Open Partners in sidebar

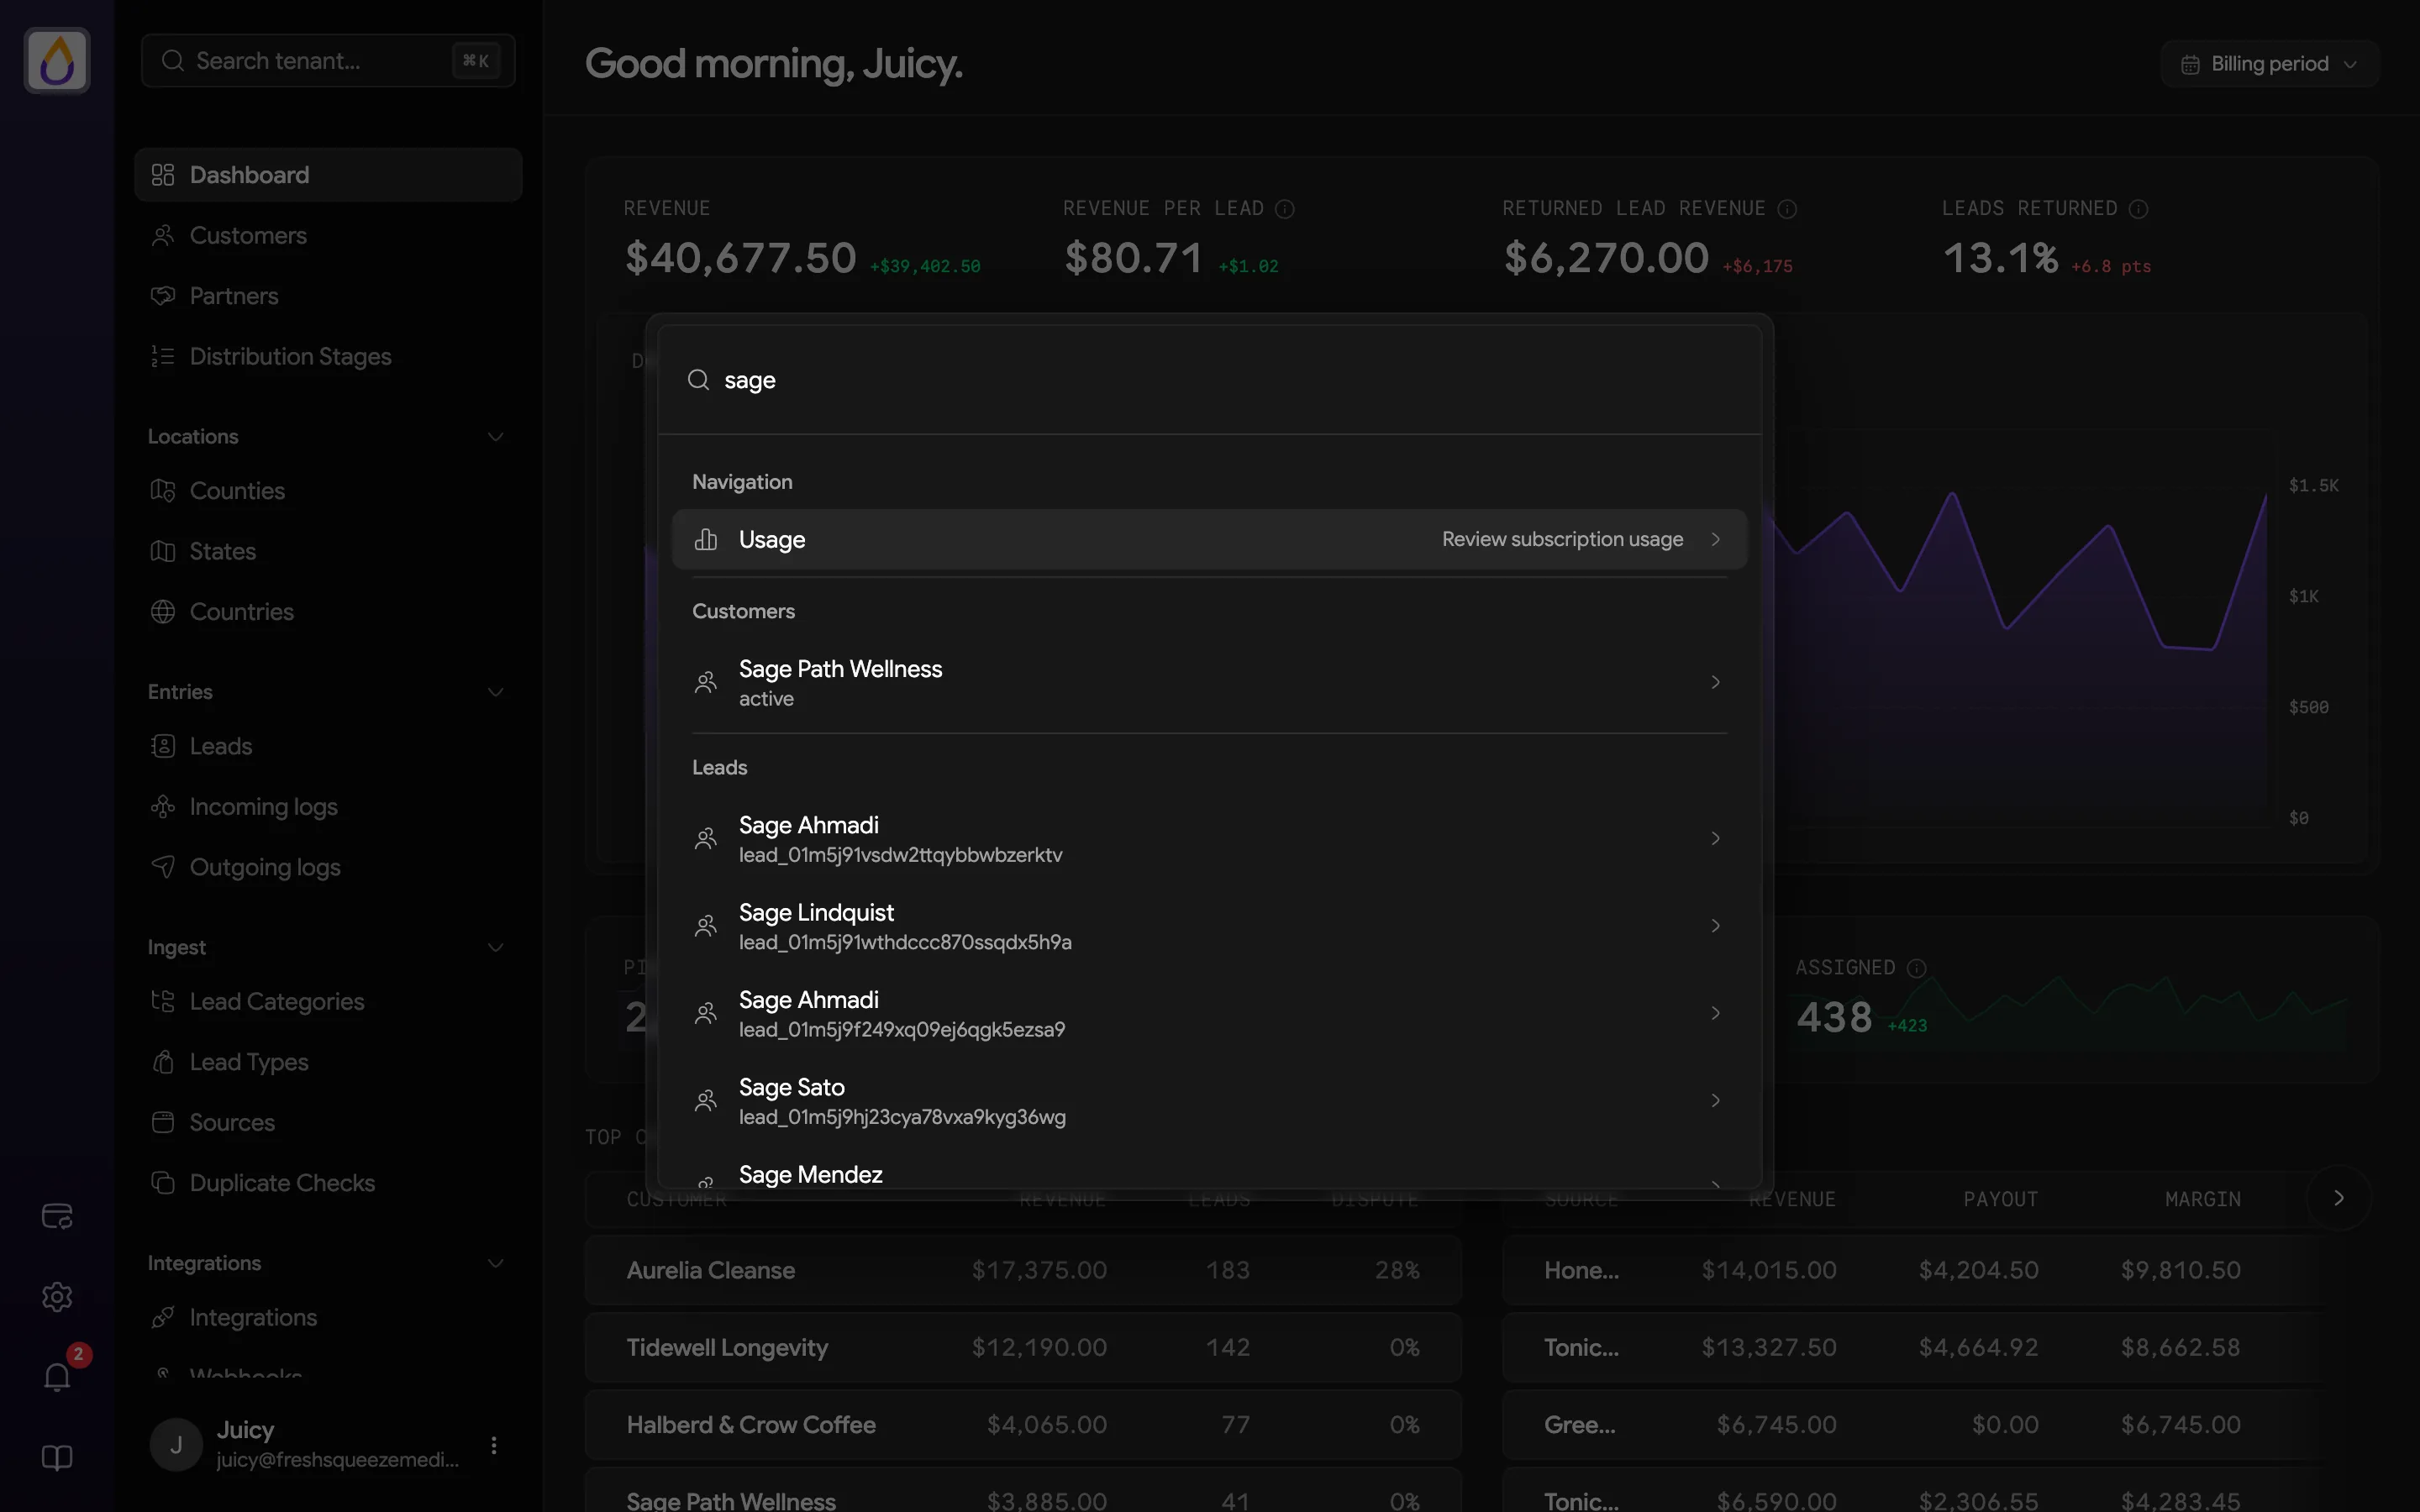coord(328,296)
